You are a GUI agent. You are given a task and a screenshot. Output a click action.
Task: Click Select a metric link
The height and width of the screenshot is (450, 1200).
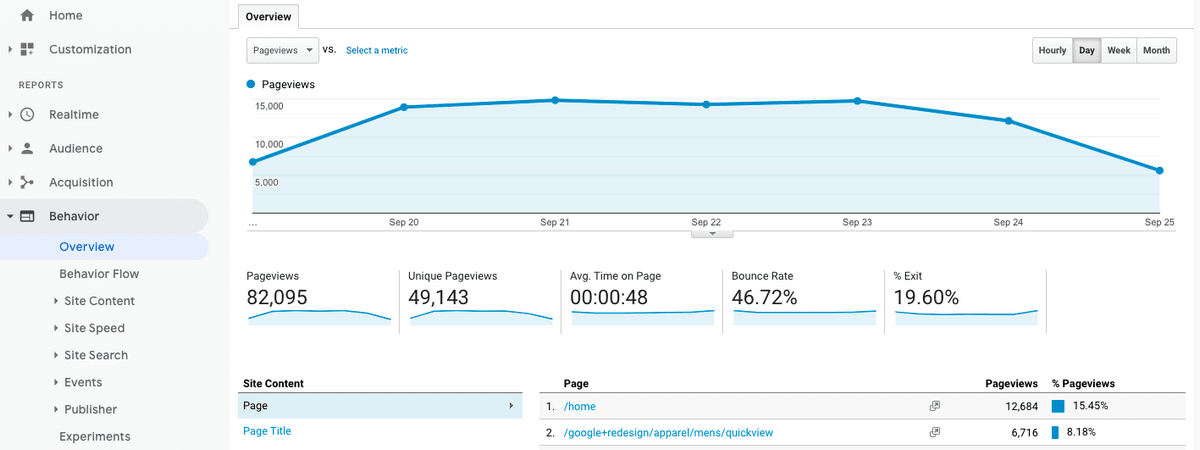point(377,50)
